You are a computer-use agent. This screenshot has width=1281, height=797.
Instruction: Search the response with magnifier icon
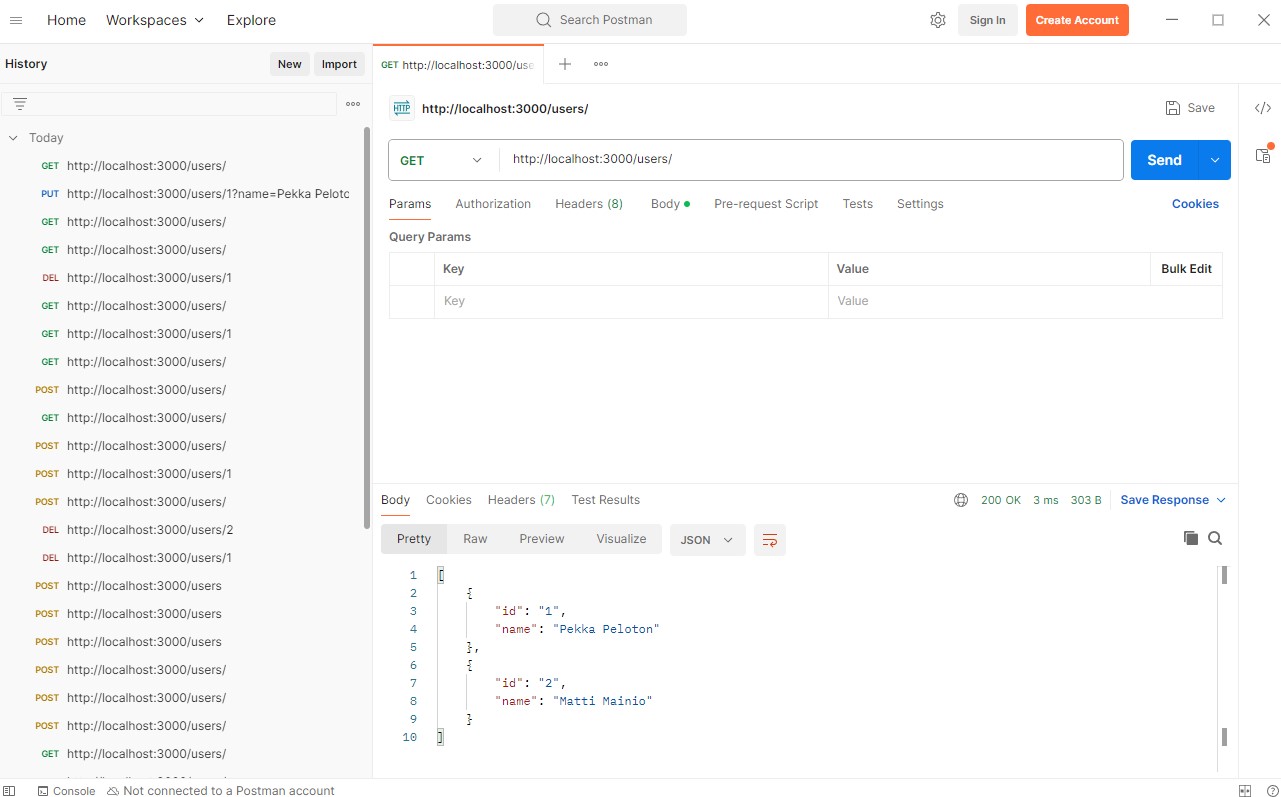1215,538
